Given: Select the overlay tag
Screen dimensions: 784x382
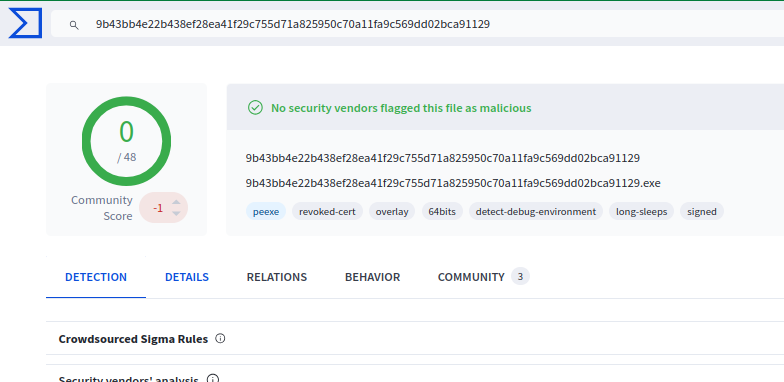Looking at the screenshot, I should pyautogui.click(x=392, y=212).
